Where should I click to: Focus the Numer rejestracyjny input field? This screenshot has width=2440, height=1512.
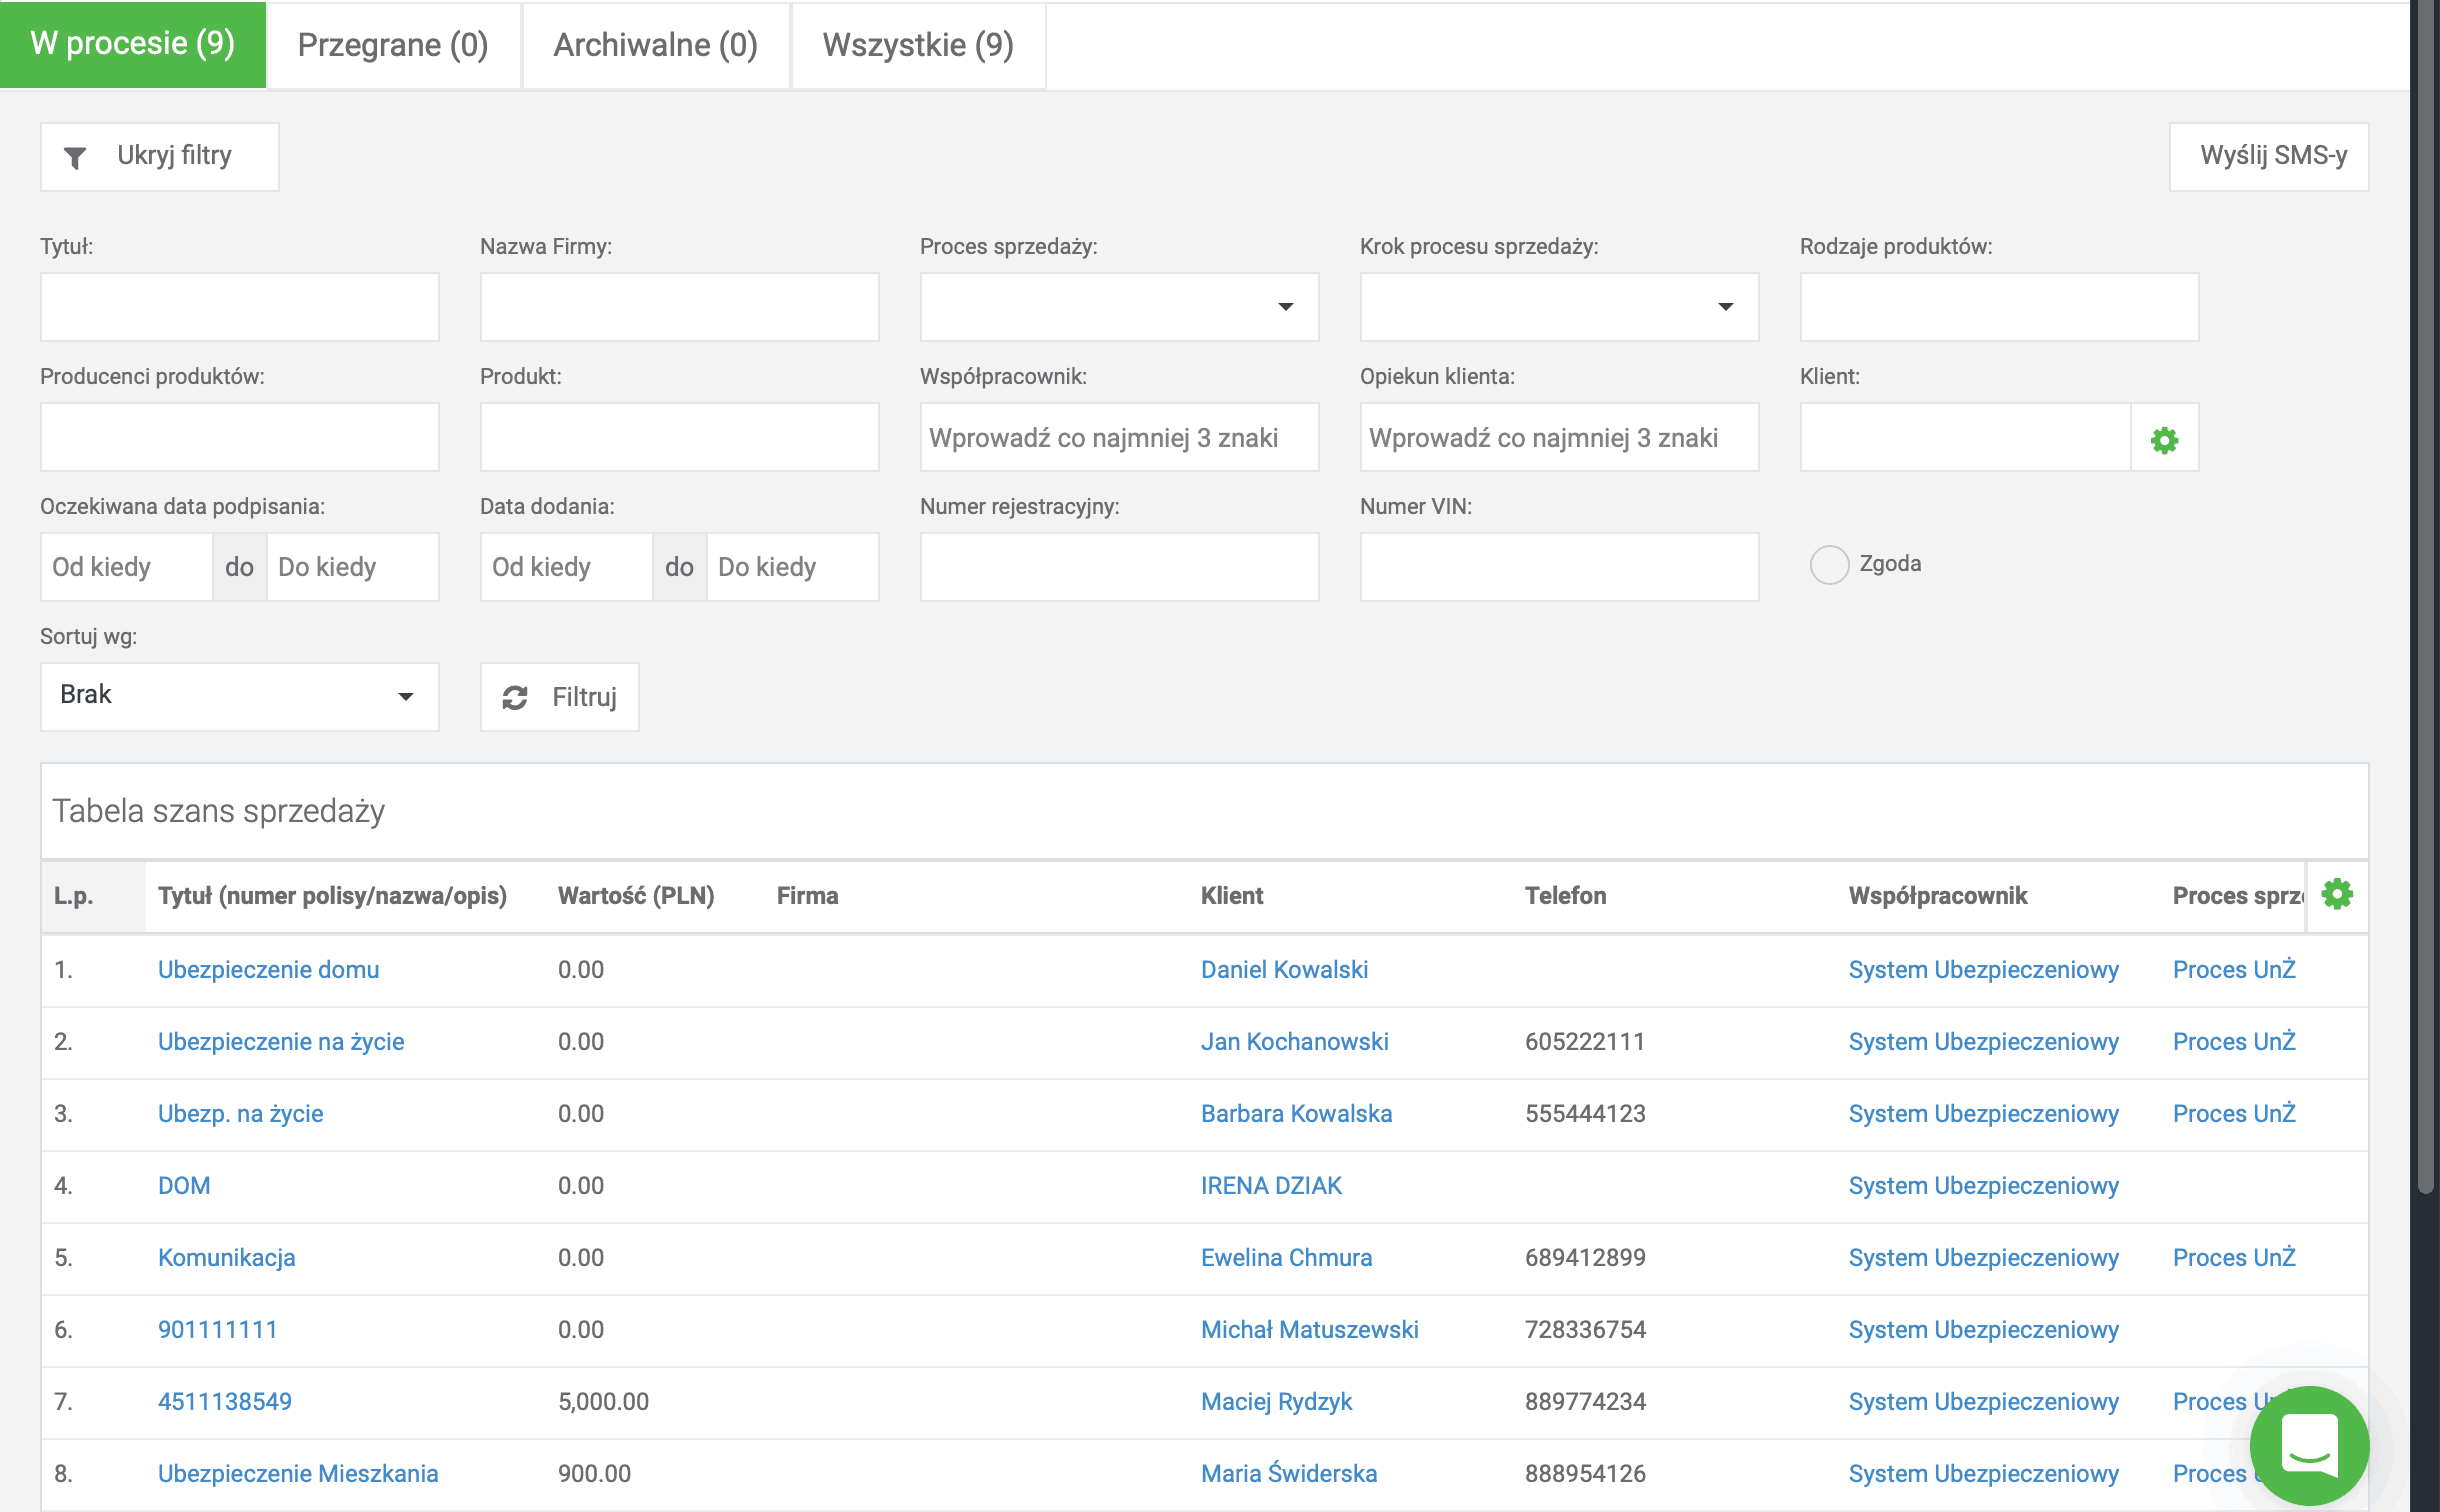(x=1119, y=567)
